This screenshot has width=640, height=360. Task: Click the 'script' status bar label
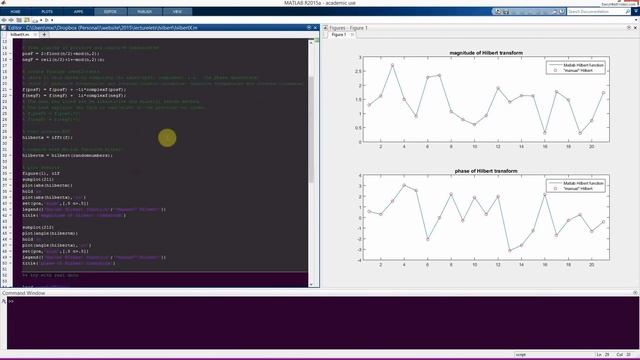point(521,355)
